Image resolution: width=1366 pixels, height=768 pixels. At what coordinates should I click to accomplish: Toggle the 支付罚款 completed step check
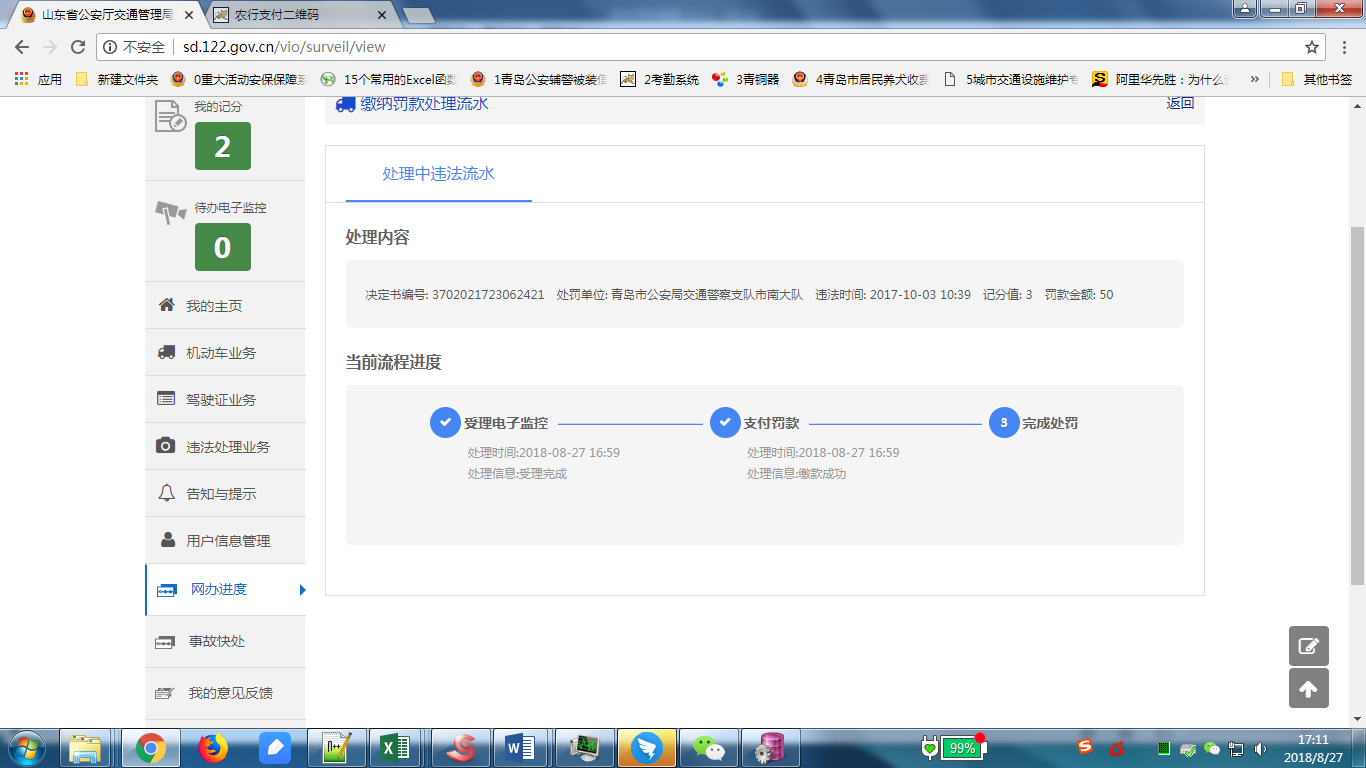(x=724, y=422)
